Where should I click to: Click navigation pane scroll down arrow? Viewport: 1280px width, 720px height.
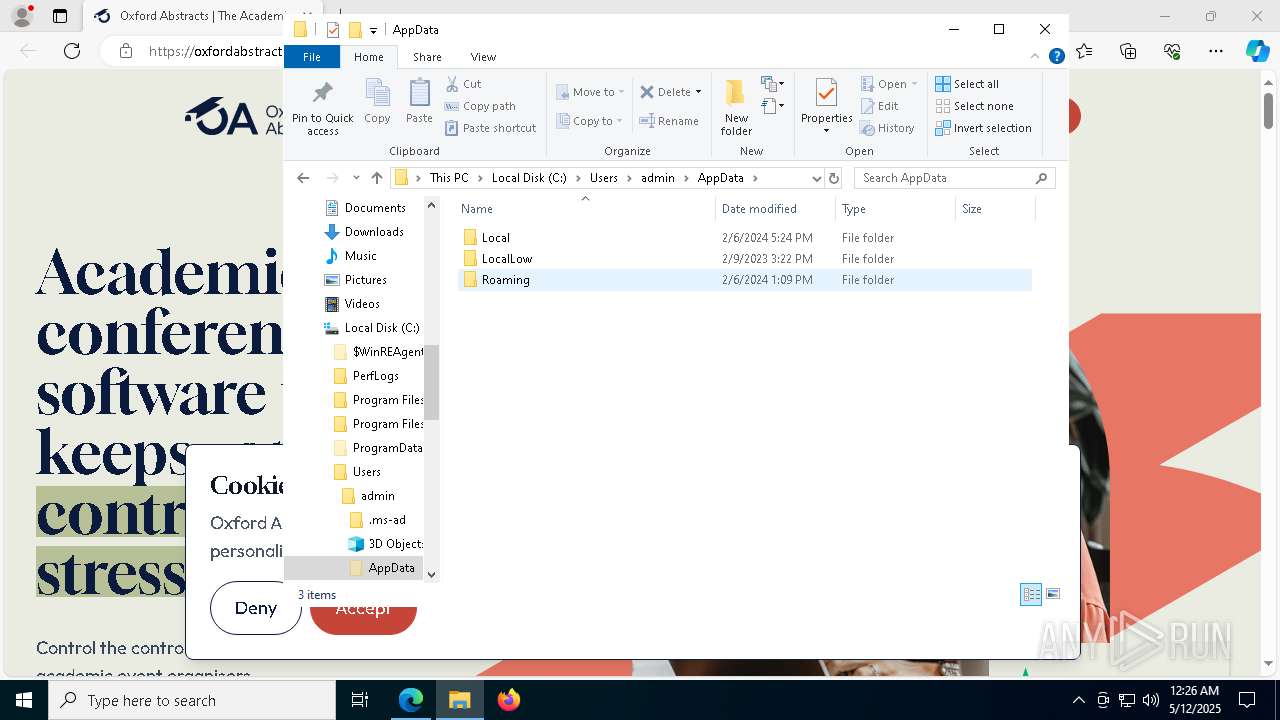pyautogui.click(x=432, y=574)
